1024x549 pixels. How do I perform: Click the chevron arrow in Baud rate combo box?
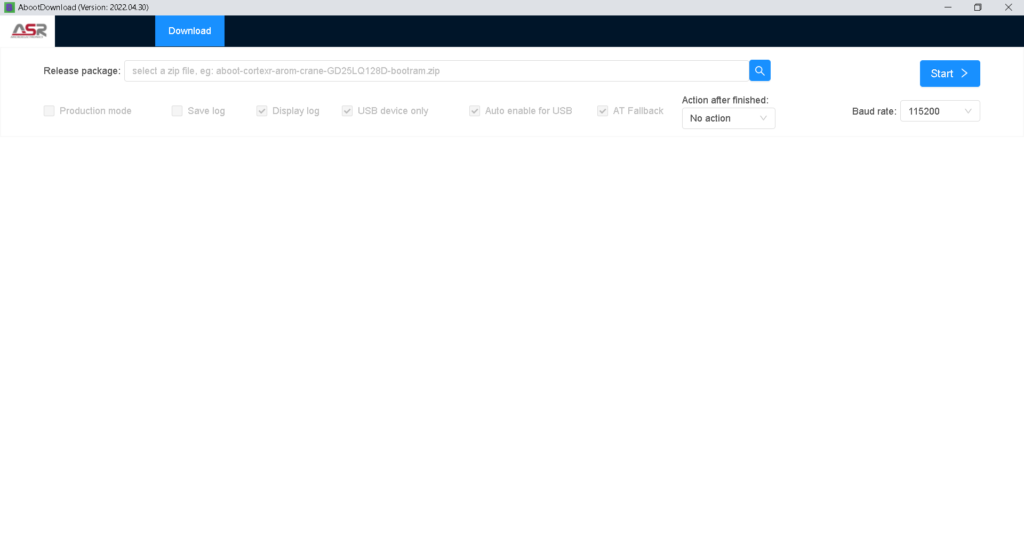(968, 111)
